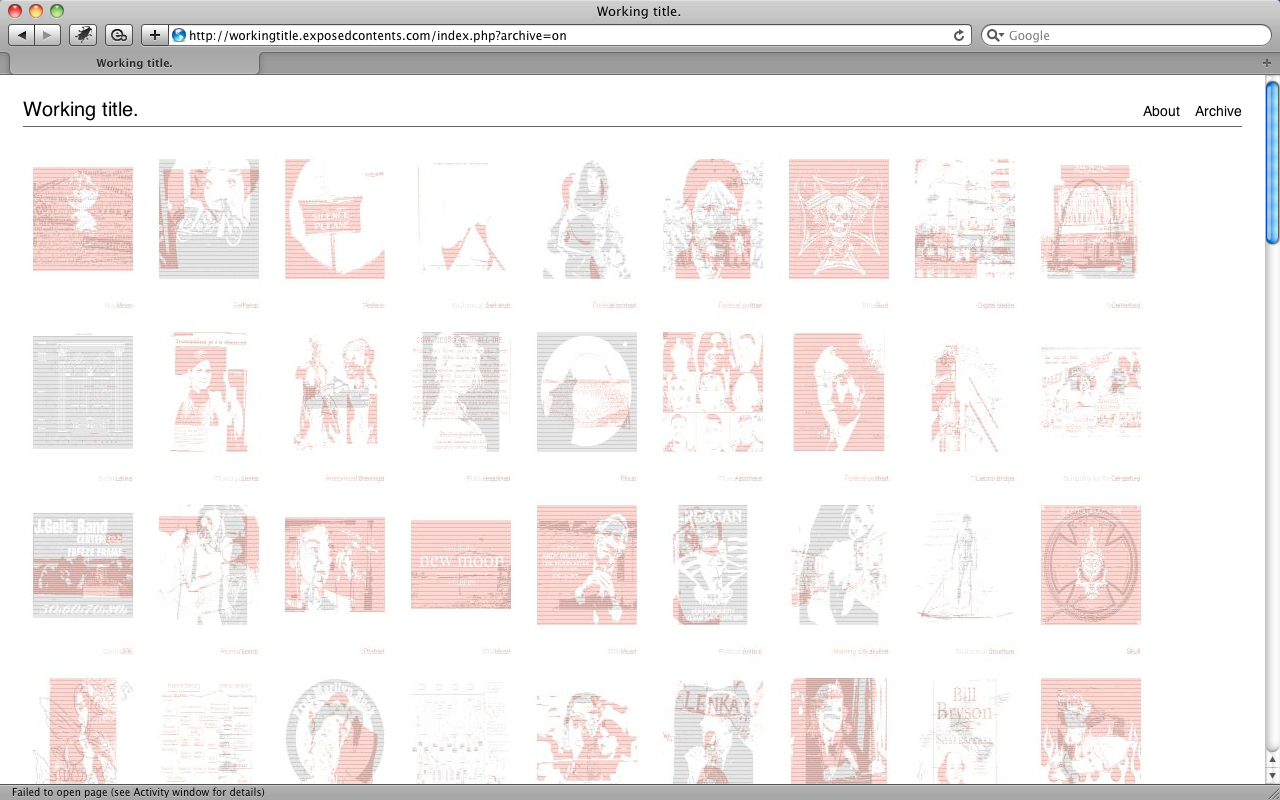The width and height of the screenshot is (1280, 800).
Task: Open the J. Geils Band poster thumbnail
Action: click(83, 565)
